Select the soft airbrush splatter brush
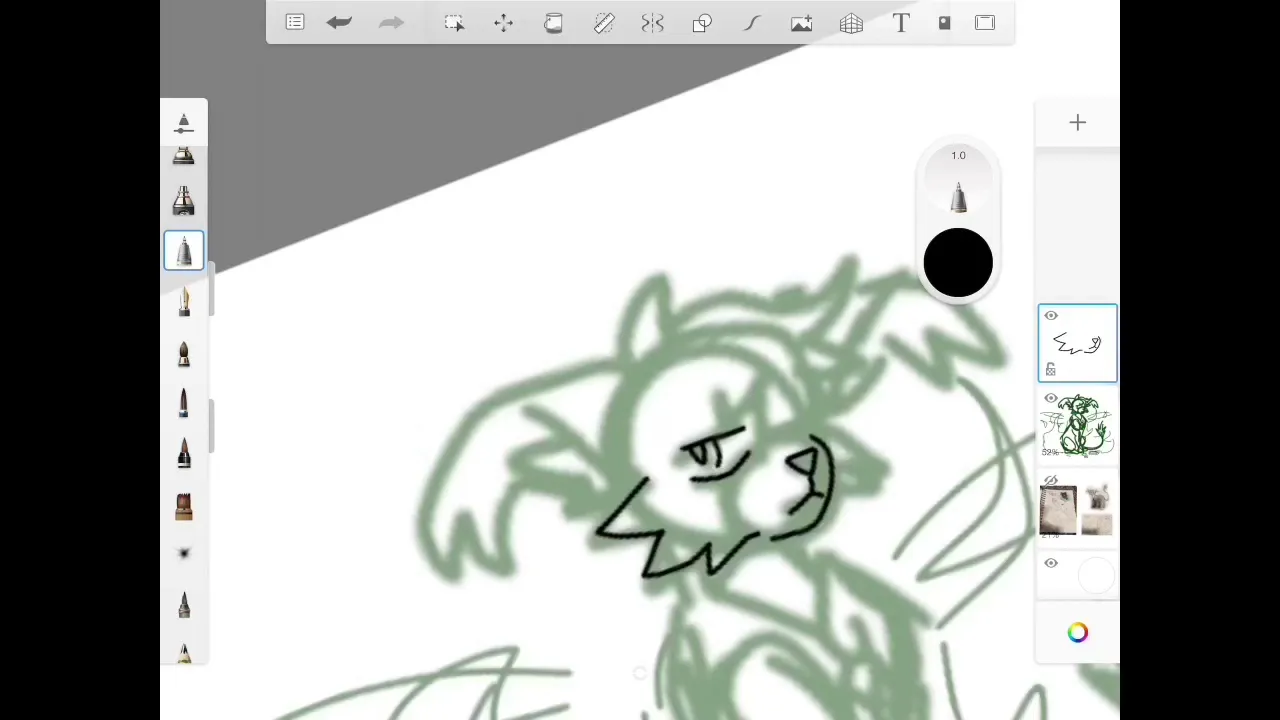1280x720 pixels. (x=184, y=553)
